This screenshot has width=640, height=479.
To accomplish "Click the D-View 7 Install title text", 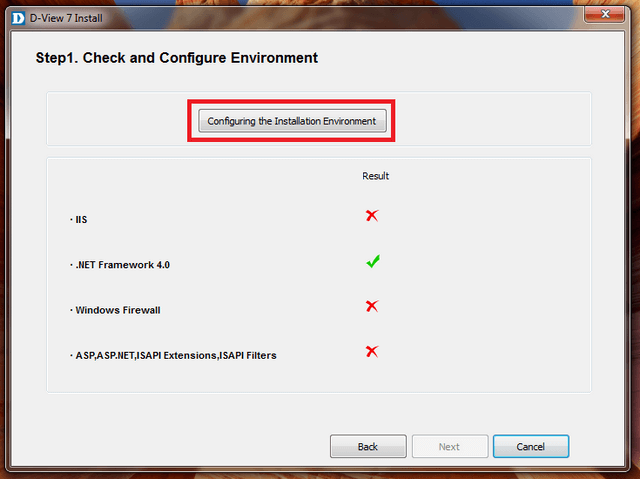I will pyautogui.click(x=64, y=17).
